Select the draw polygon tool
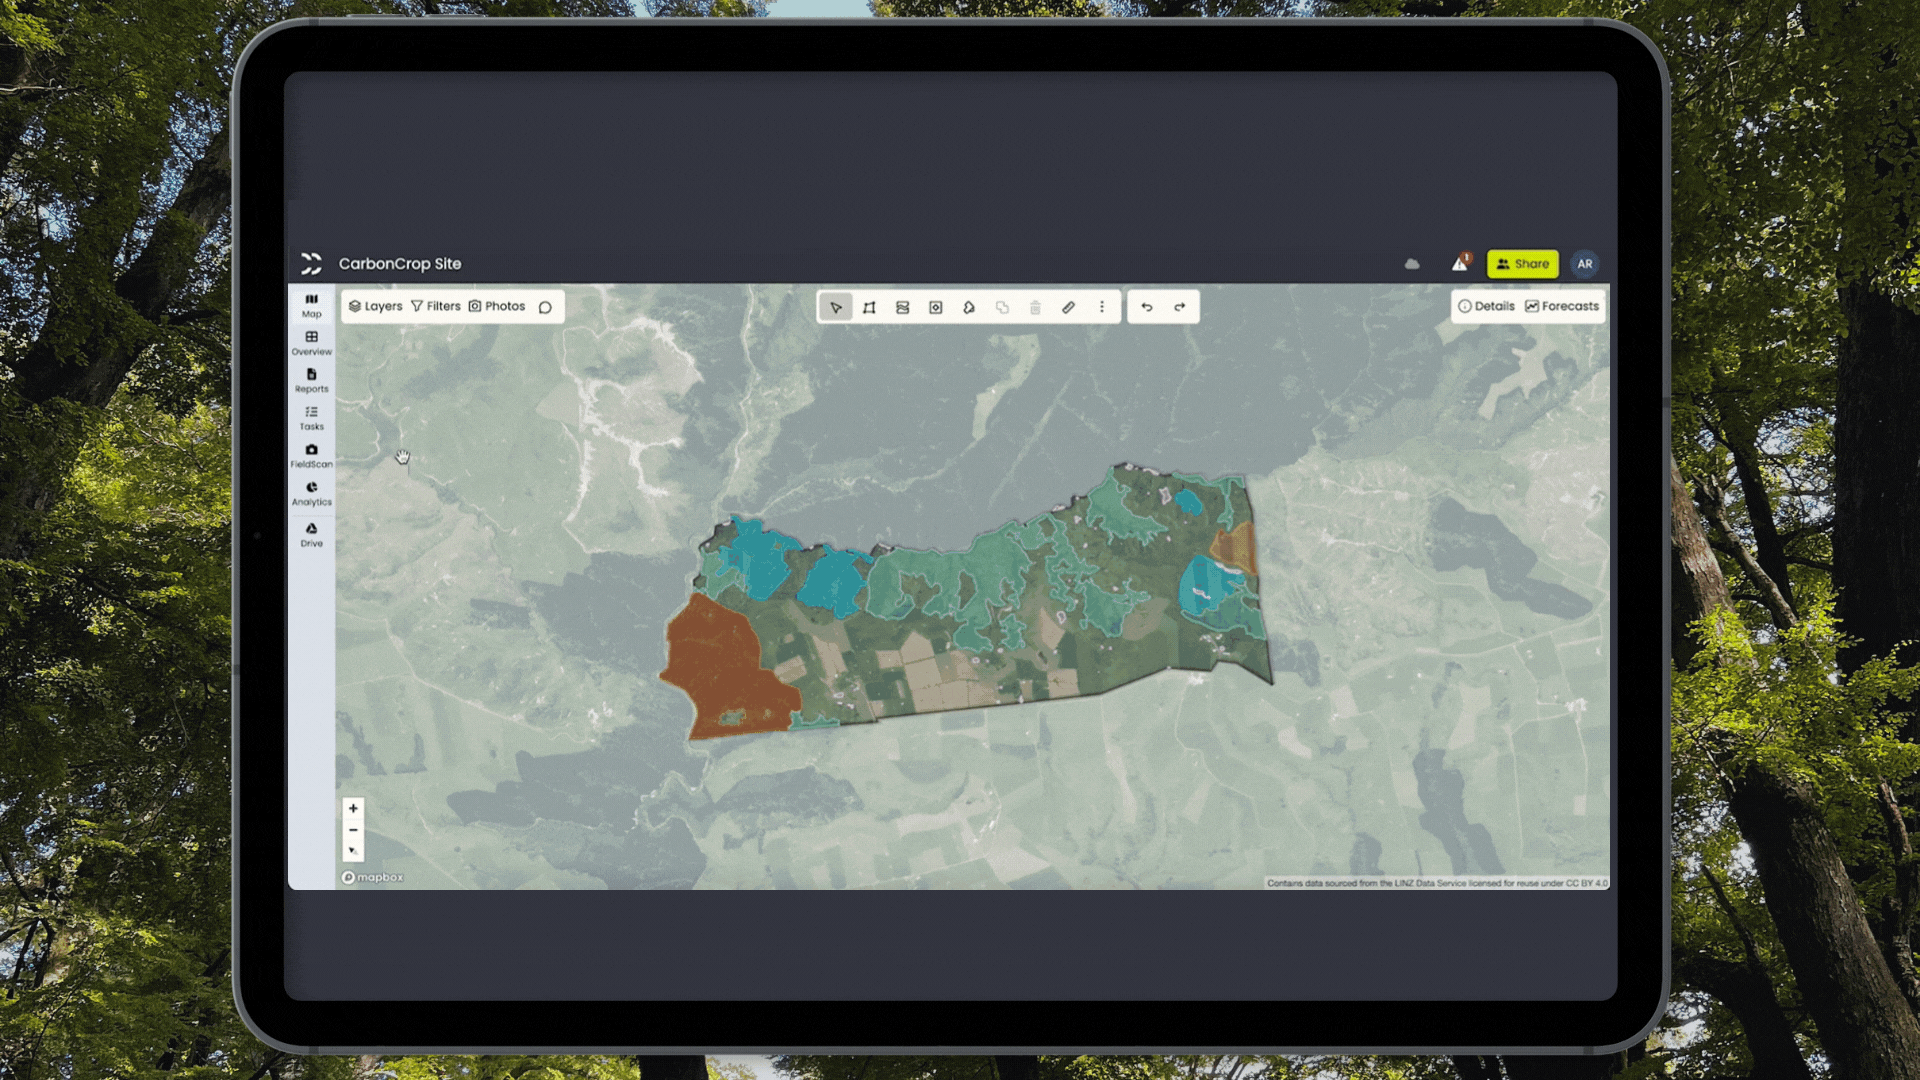 point(869,307)
